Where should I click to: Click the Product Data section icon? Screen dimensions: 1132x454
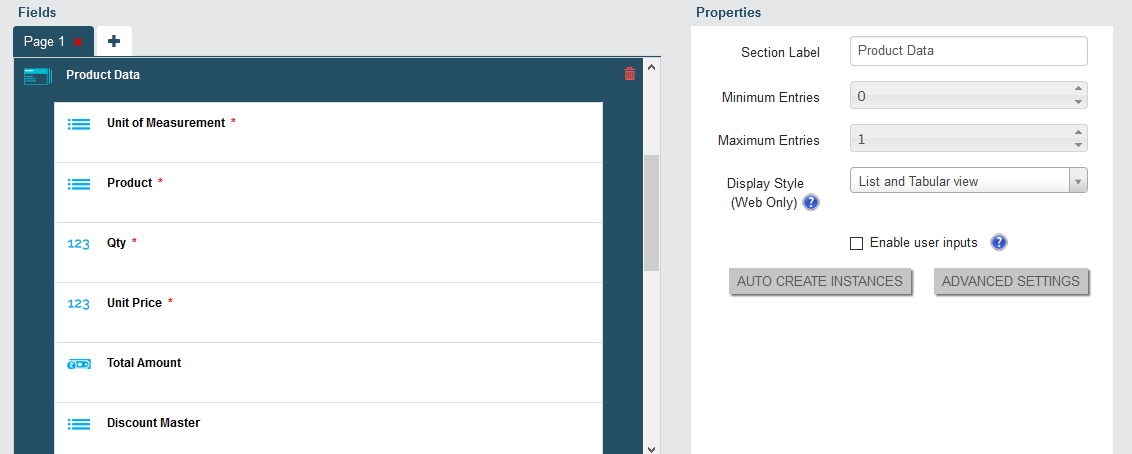[38, 75]
